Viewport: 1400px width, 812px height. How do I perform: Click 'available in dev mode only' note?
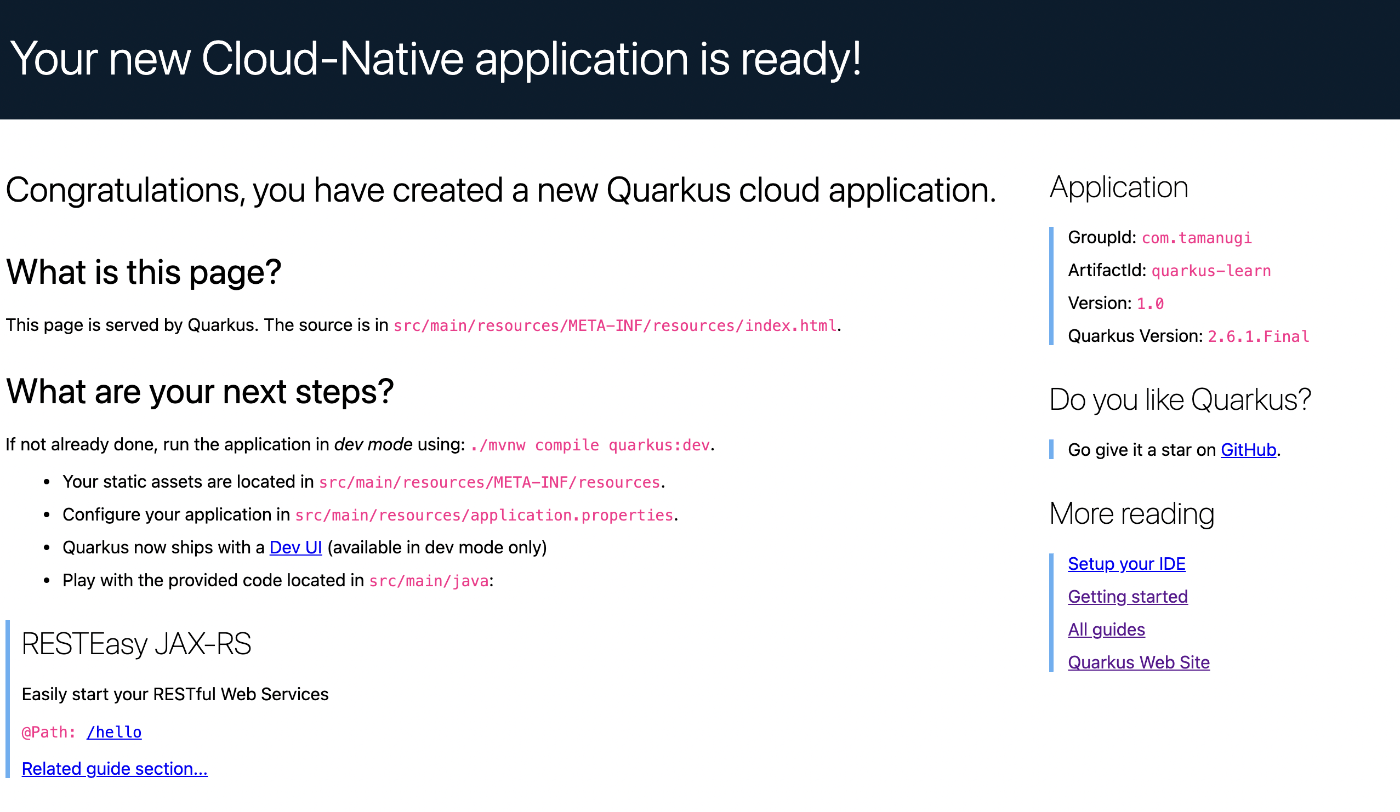tap(437, 547)
